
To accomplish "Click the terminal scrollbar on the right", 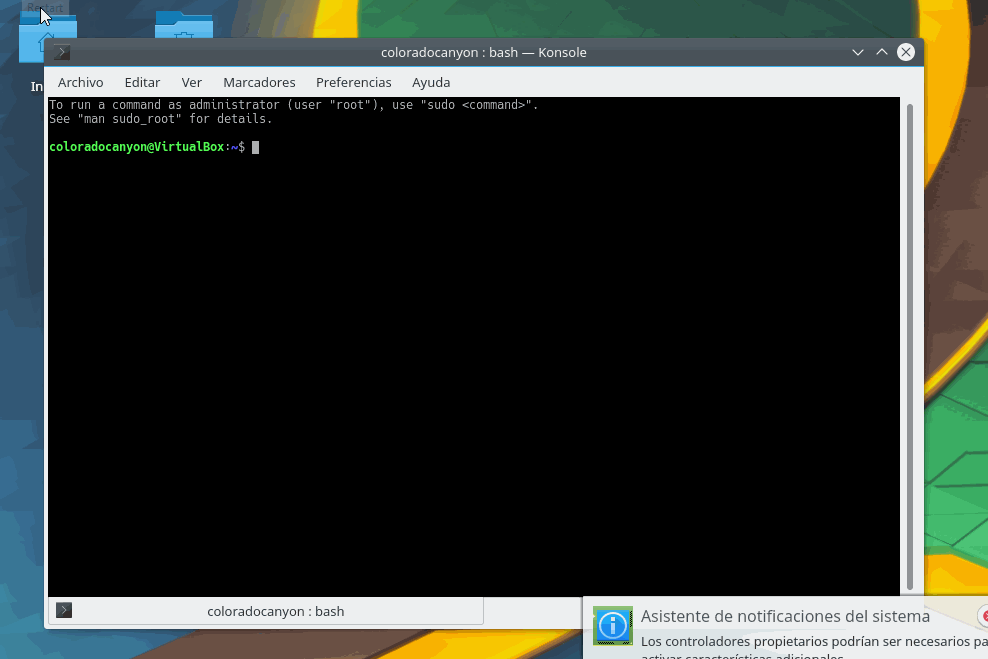I will [911, 340].
